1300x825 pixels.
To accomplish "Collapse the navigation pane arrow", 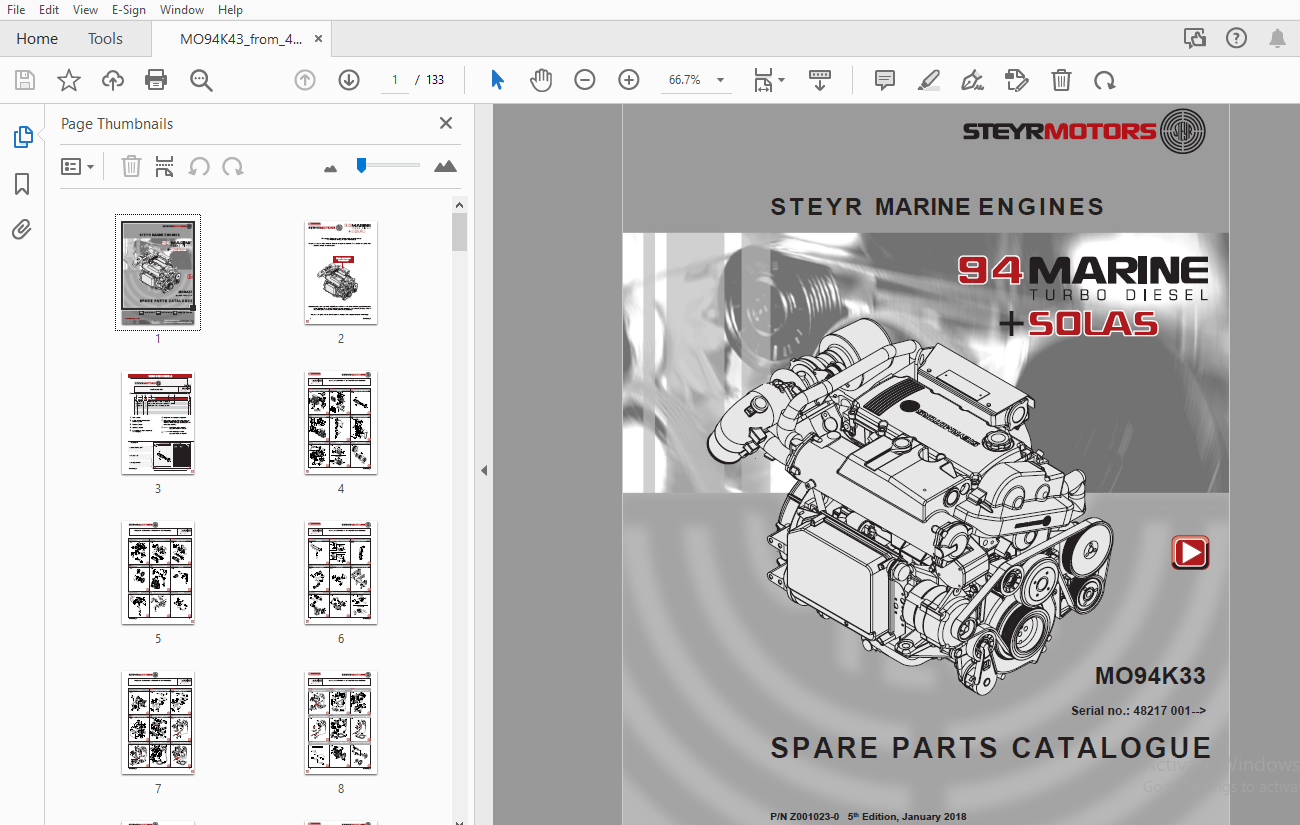I will (485, 470).
